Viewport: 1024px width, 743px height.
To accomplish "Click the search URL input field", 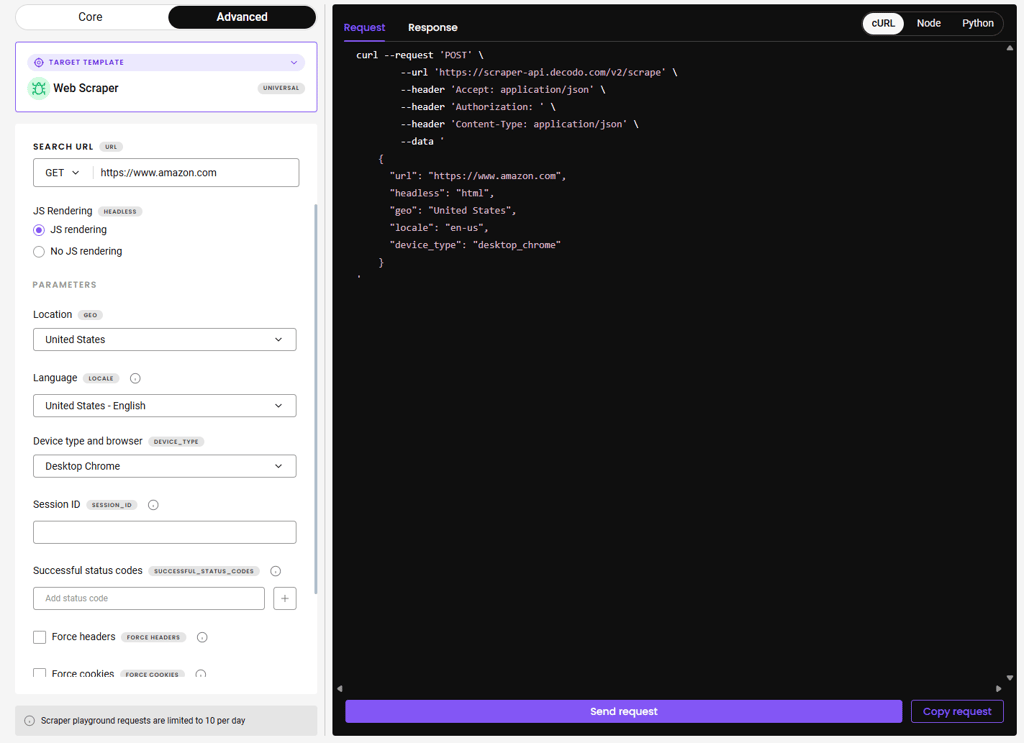I will pyautogui.click(x=196, y=172).
